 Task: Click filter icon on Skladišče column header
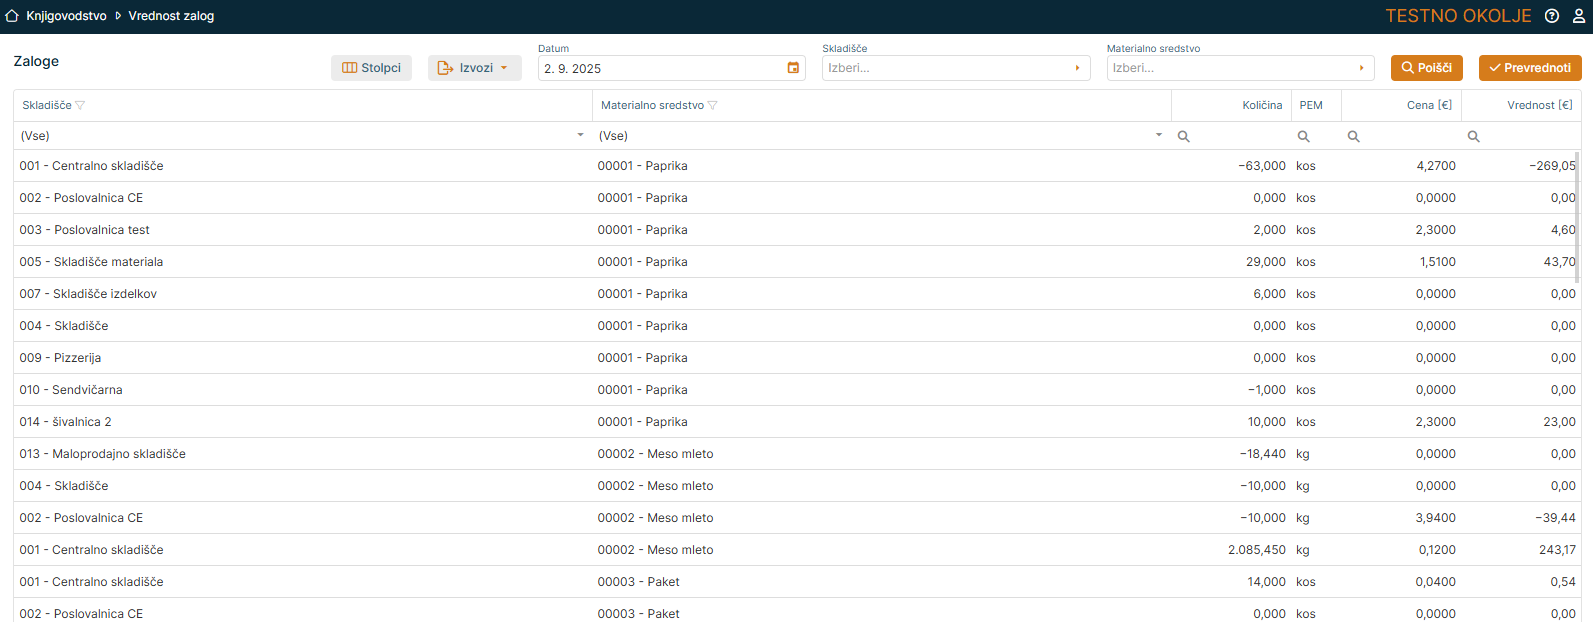click(81, 105)
